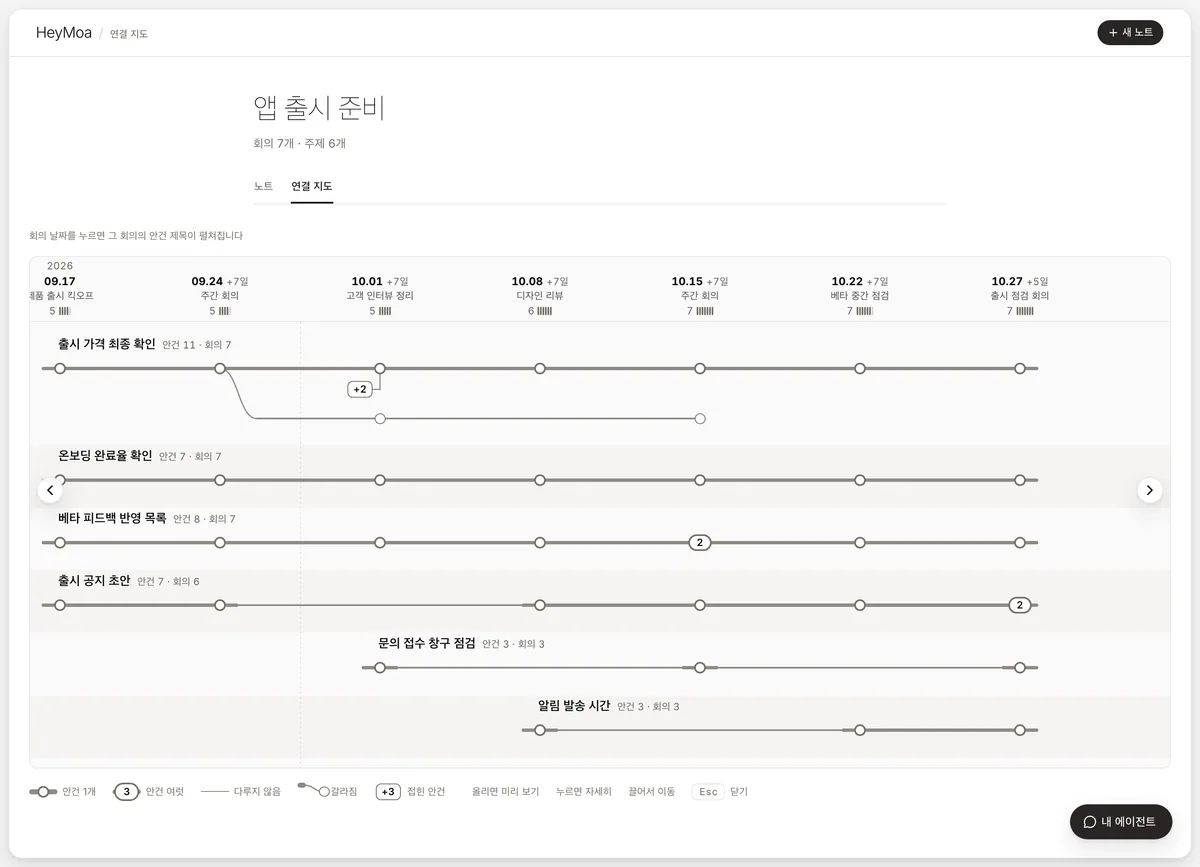This screenshot has width=1200, height=867.
Task: Click the 연결 지도 breadcrumb
Action: click(x=129, y=34)
